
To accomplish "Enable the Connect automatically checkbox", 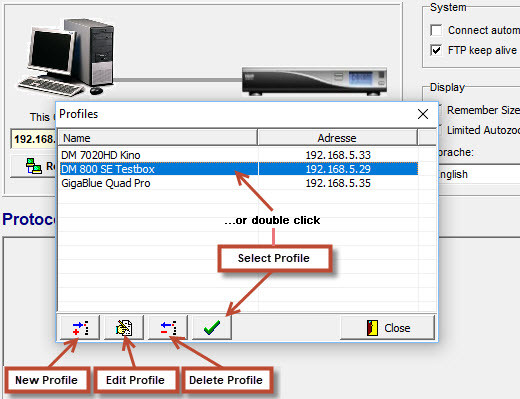I will pyautogui.click(x=436, y=30).
